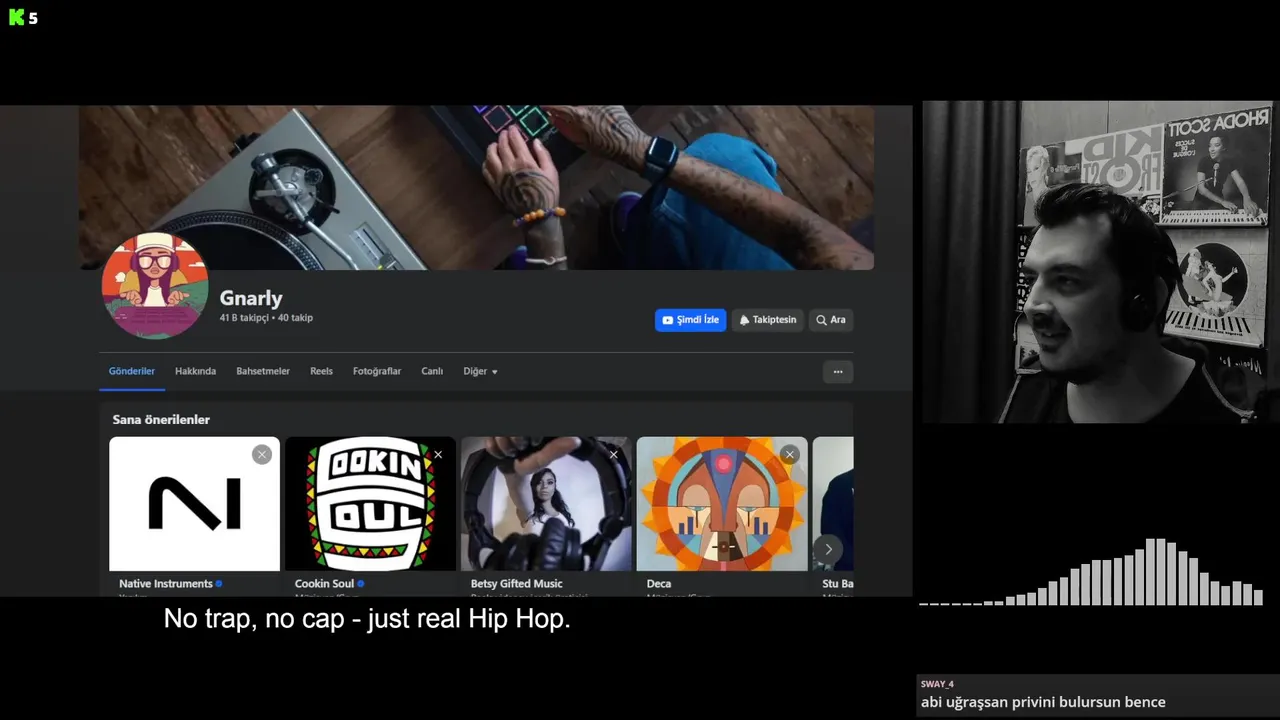The height and width of the screenshot is (720, 1280).
Task: Open the Fotoğraflar tab
Action: 377,371
